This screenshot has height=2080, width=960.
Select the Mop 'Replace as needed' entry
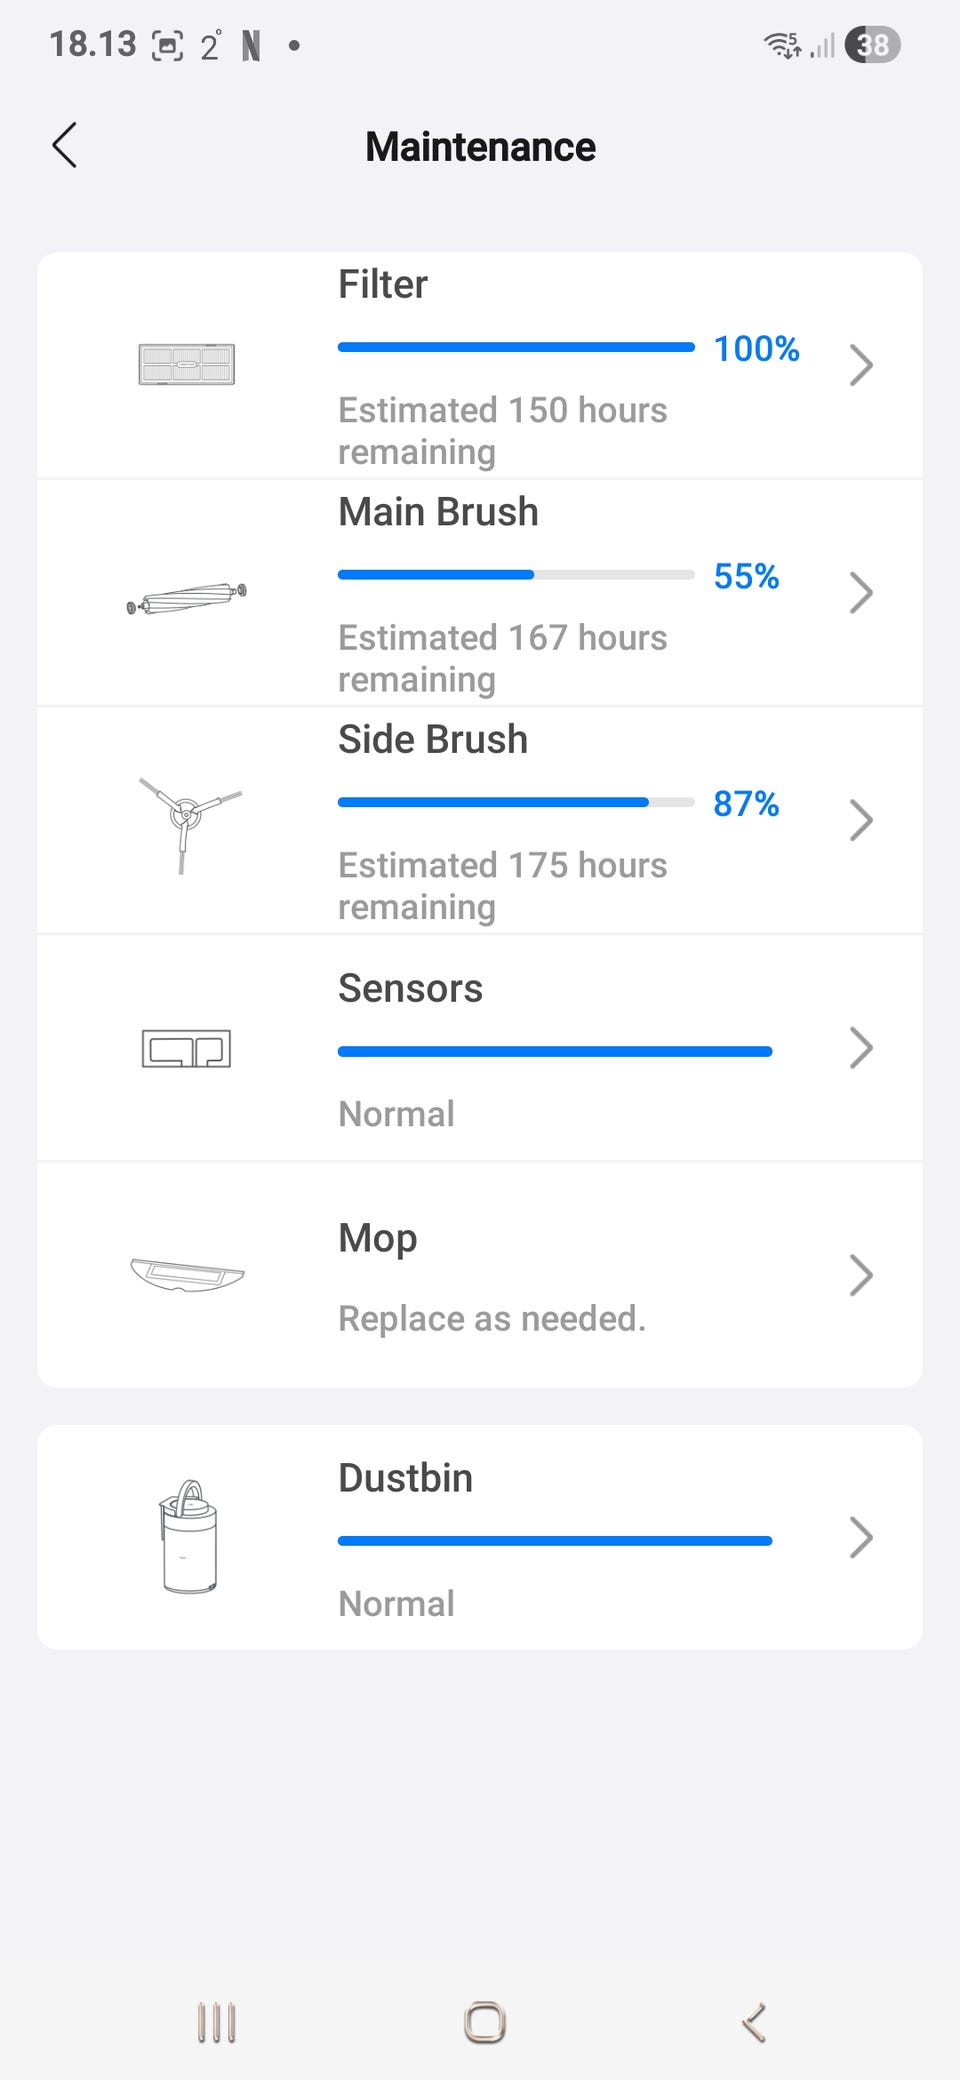492,1319
